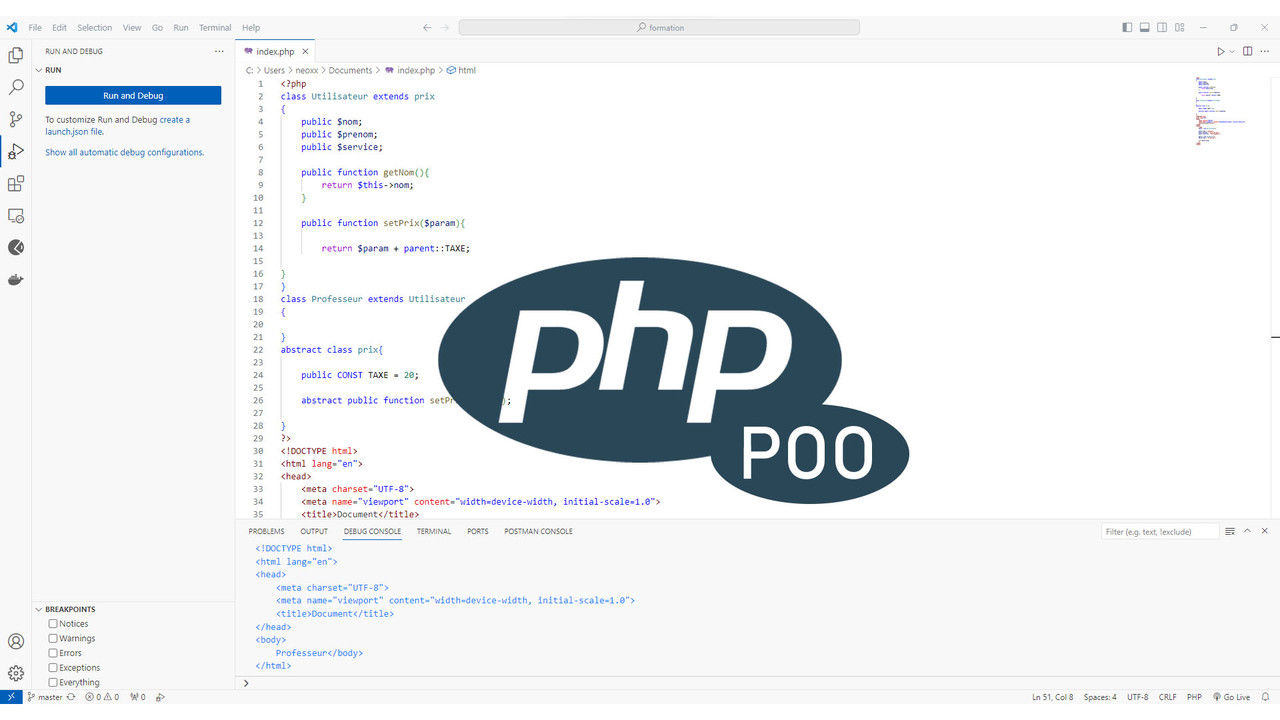Open the Help menu
The height and width of the screenshot is (720, 1280).
coord(251,27)
